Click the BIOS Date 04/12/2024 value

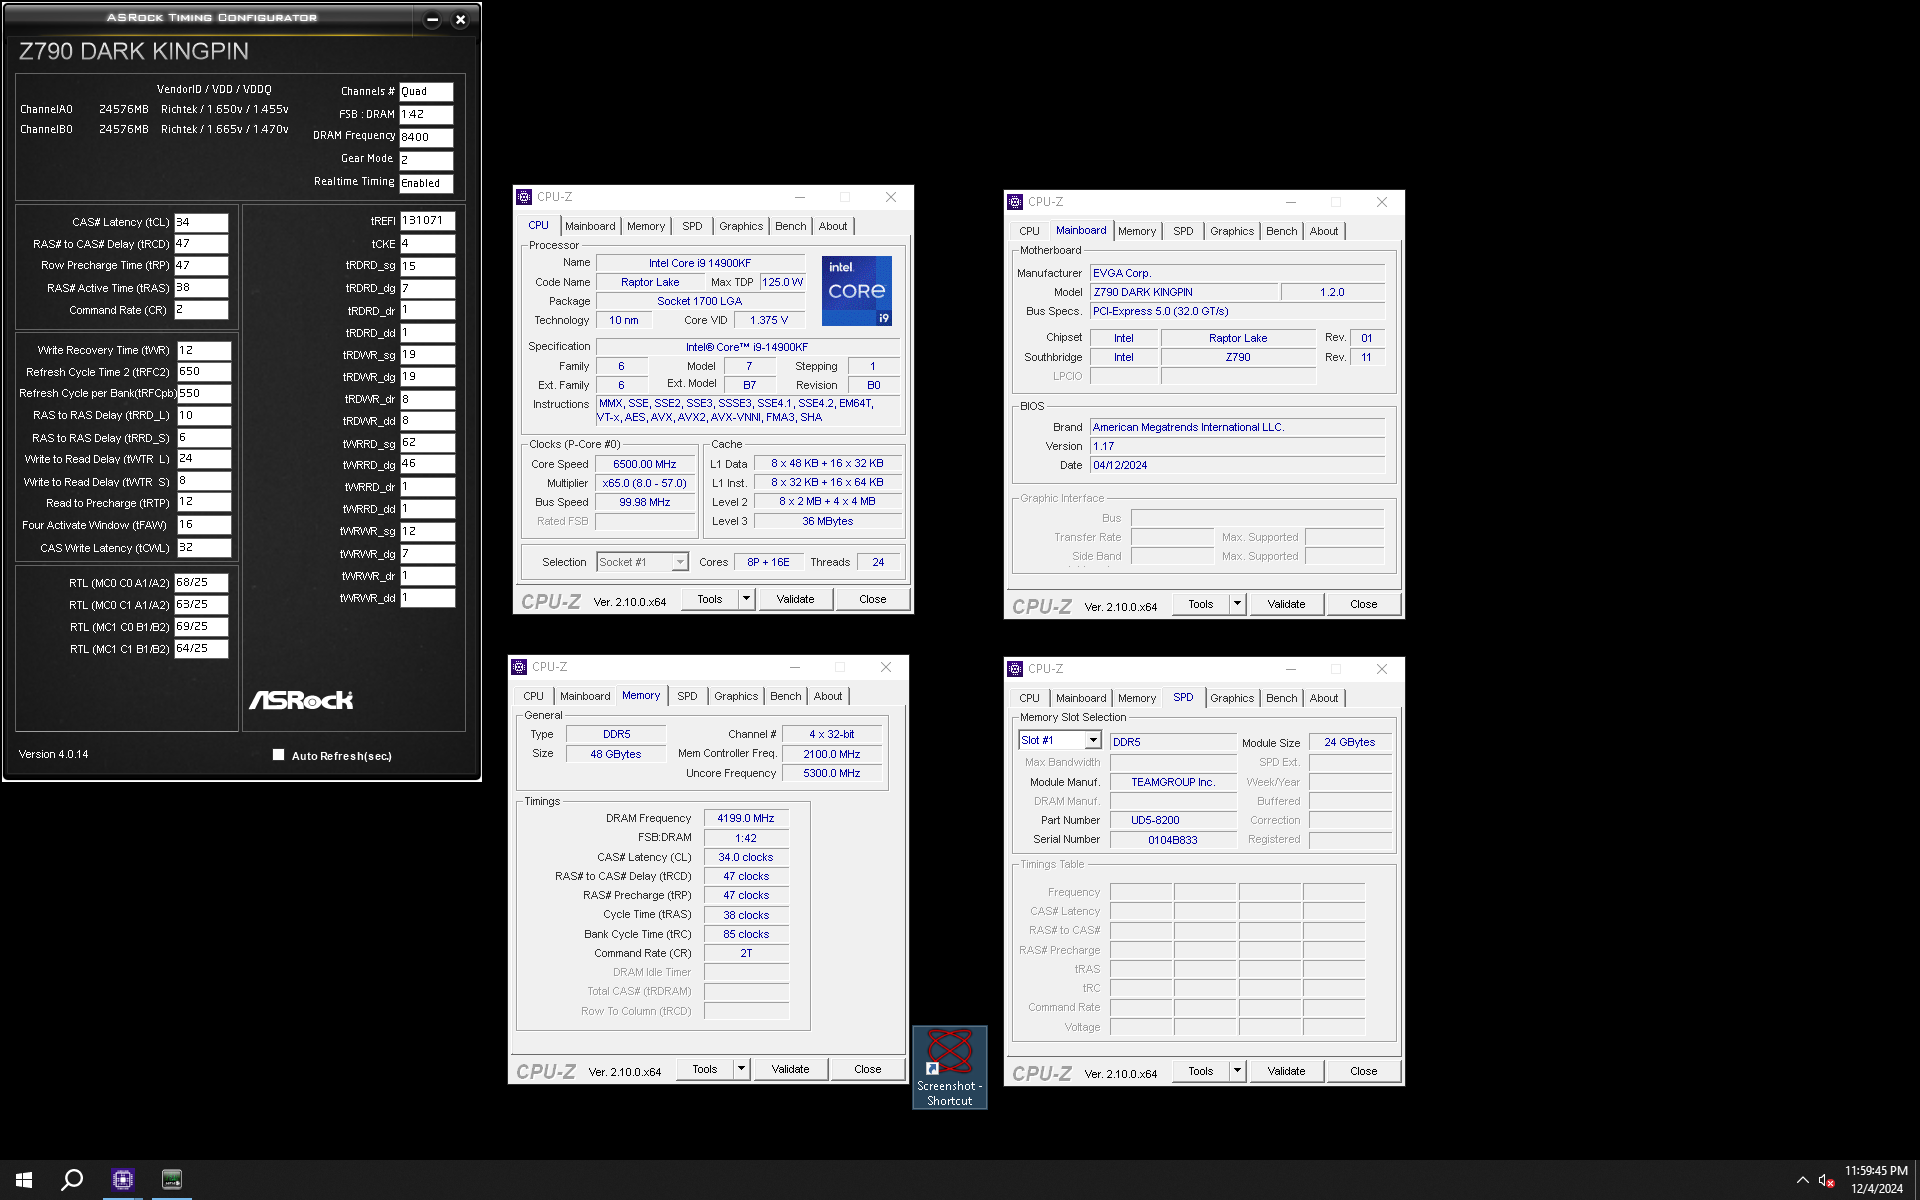[1237, 465]
